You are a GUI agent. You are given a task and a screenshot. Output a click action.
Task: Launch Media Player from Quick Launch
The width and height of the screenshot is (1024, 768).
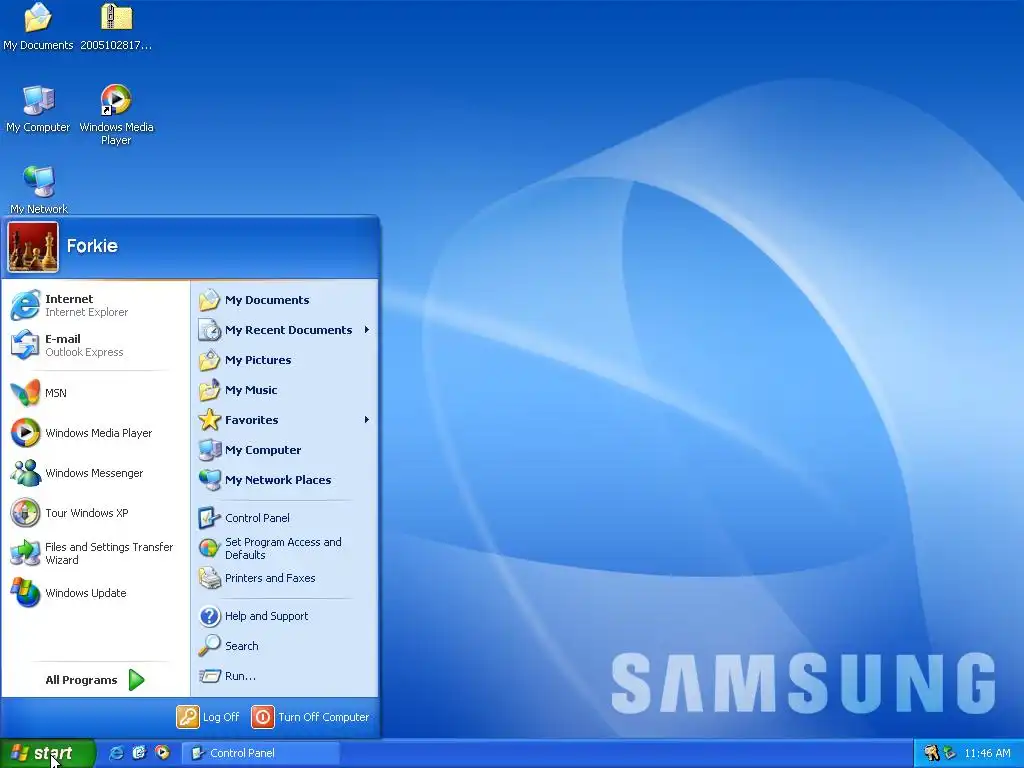pos(162,753)
